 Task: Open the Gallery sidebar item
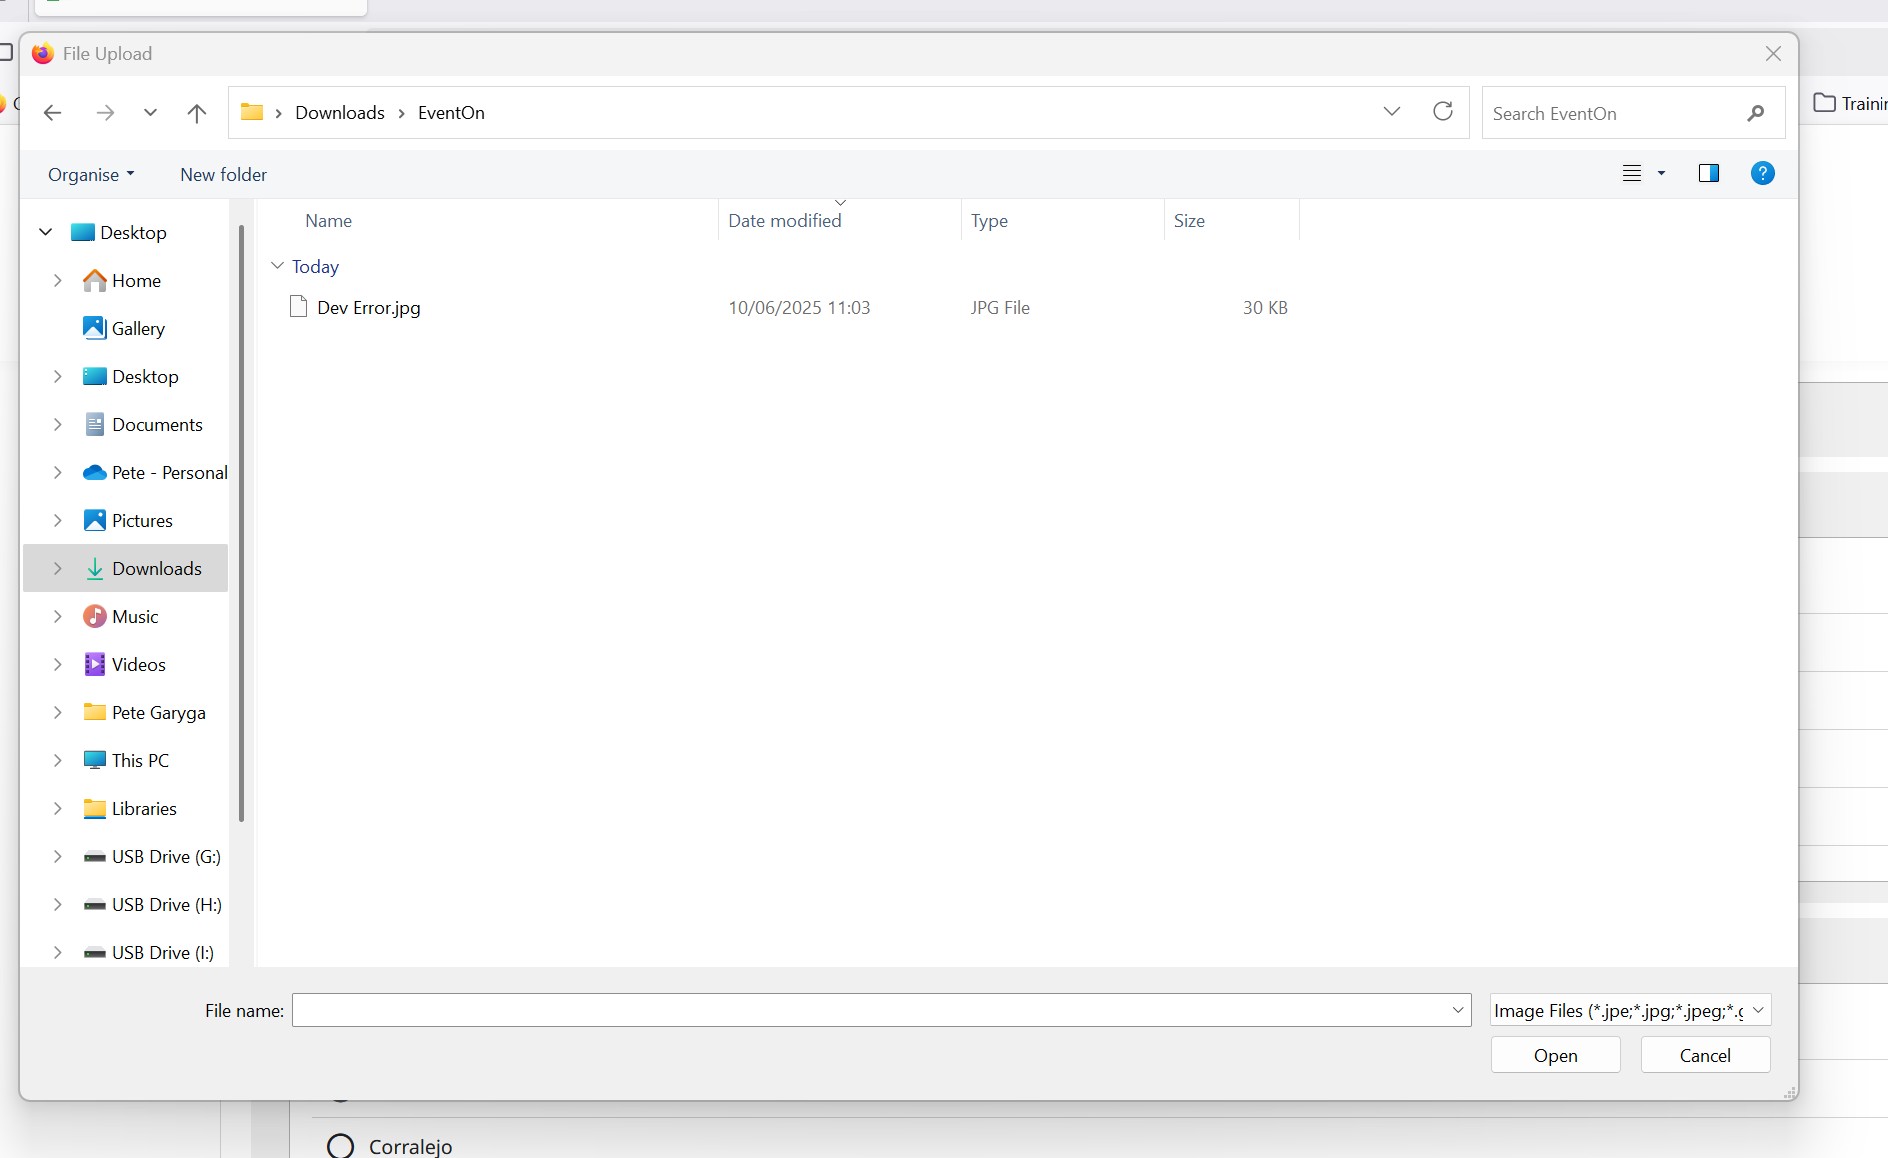click(137, 329)
